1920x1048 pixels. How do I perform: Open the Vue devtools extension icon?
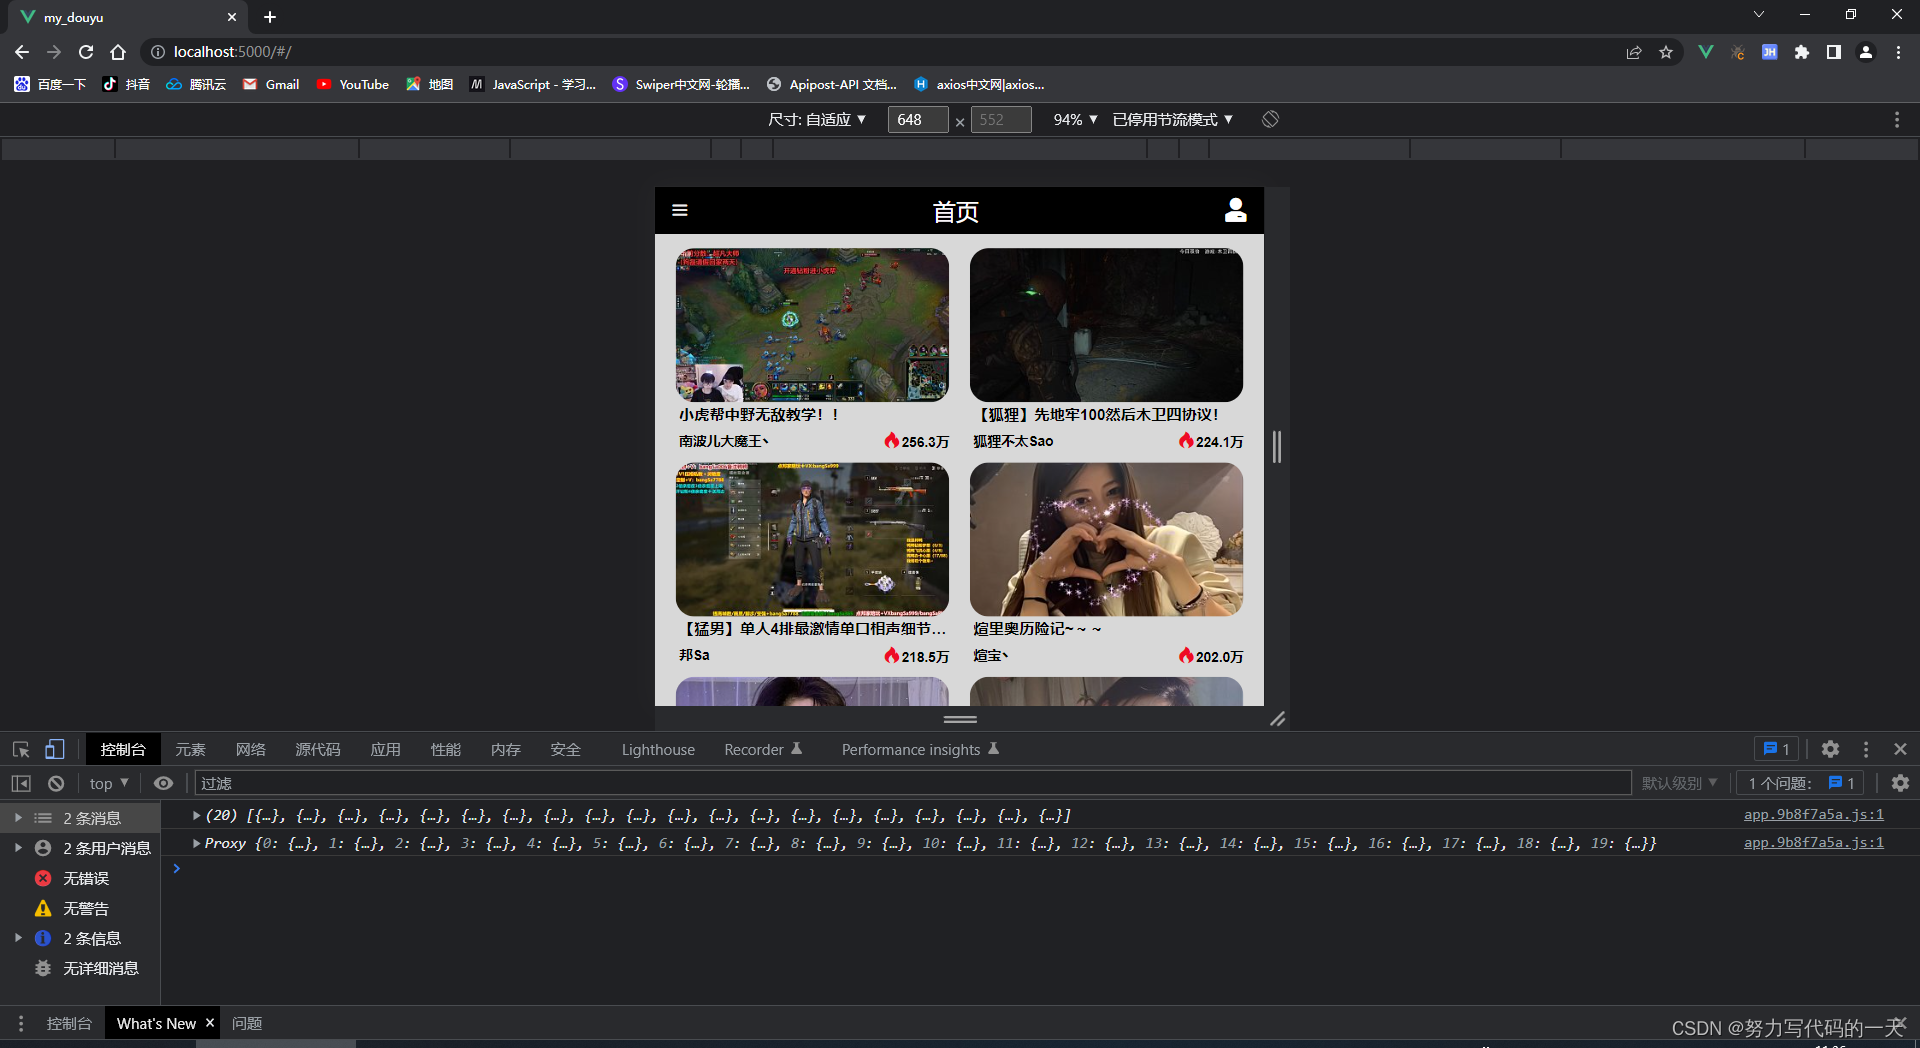tap(1706, 52)
